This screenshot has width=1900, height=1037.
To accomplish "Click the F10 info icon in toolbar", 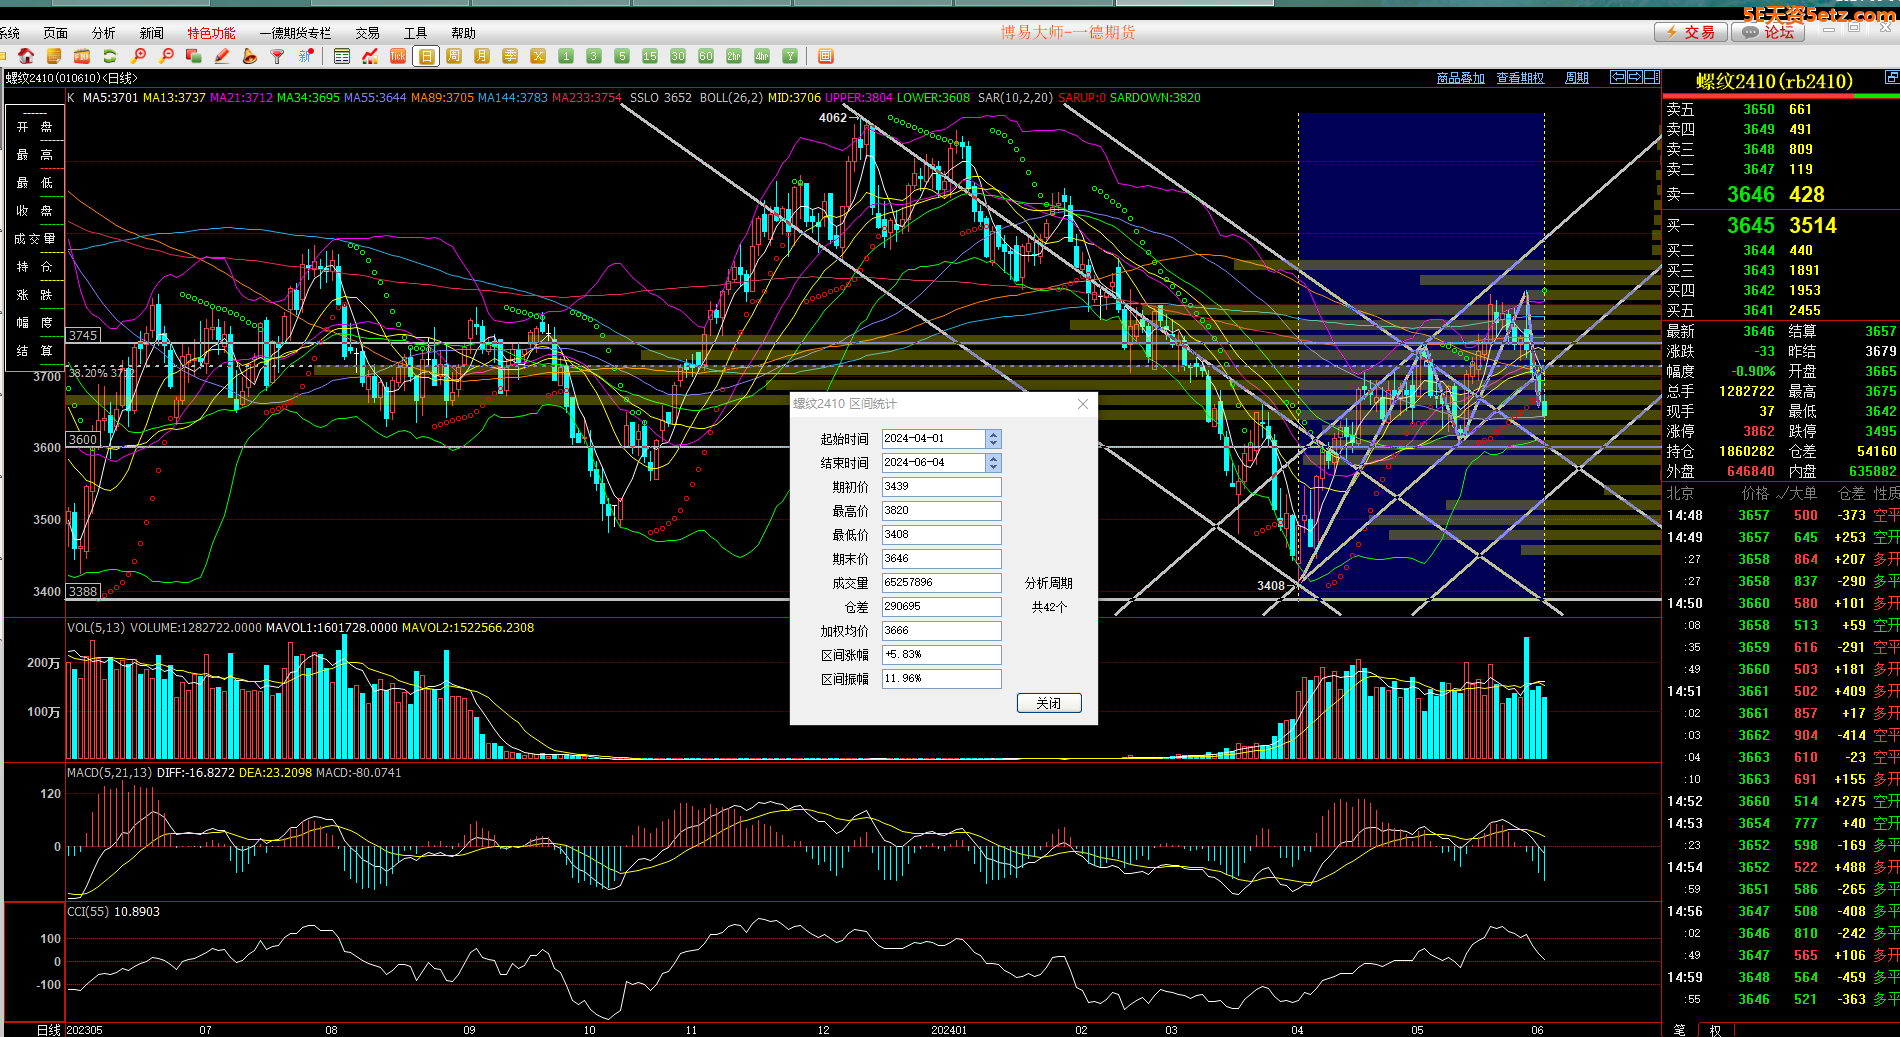I will (x=83, y=56).
